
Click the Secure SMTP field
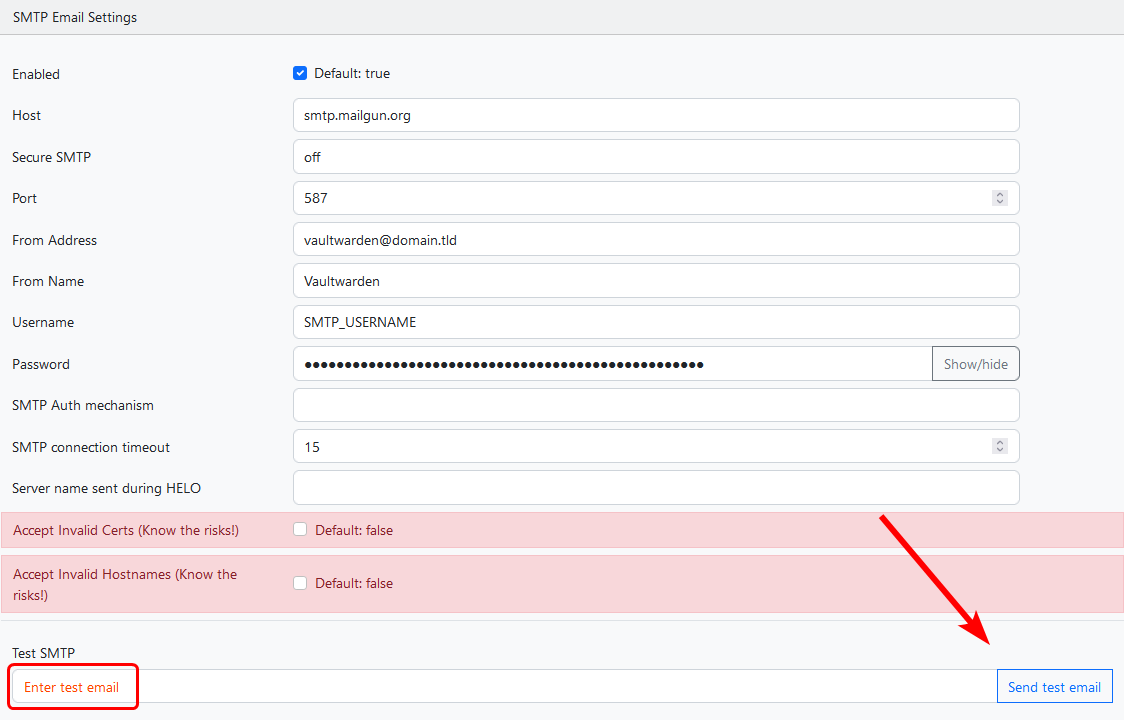point(655,156)
